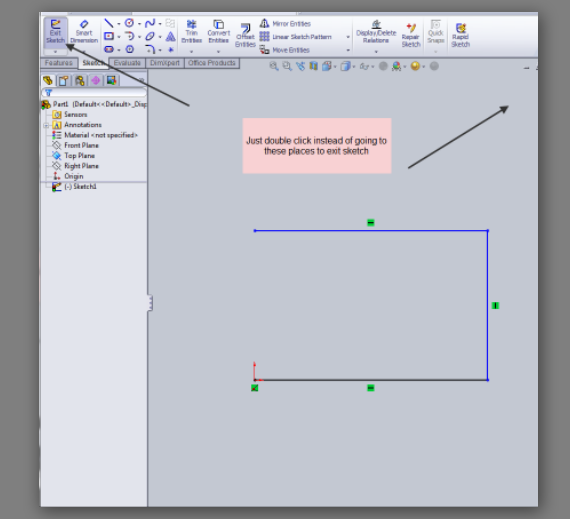Toggle Quick Snaps option
Viewport: 570px width, 519px height.
click(x=435, y=32)
